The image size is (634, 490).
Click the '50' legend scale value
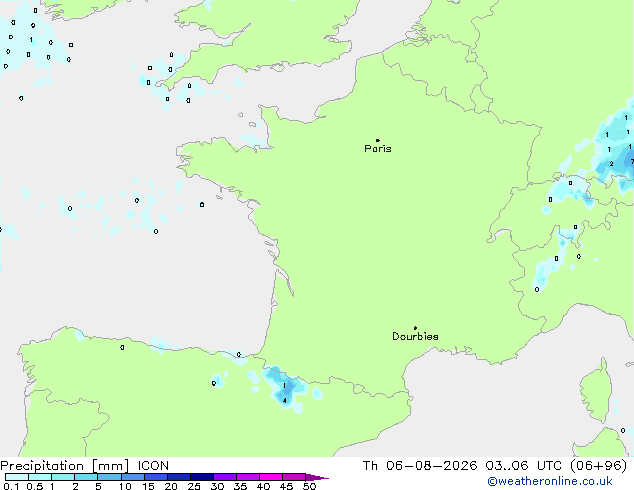pyautogui.click(x=309, y=486)
